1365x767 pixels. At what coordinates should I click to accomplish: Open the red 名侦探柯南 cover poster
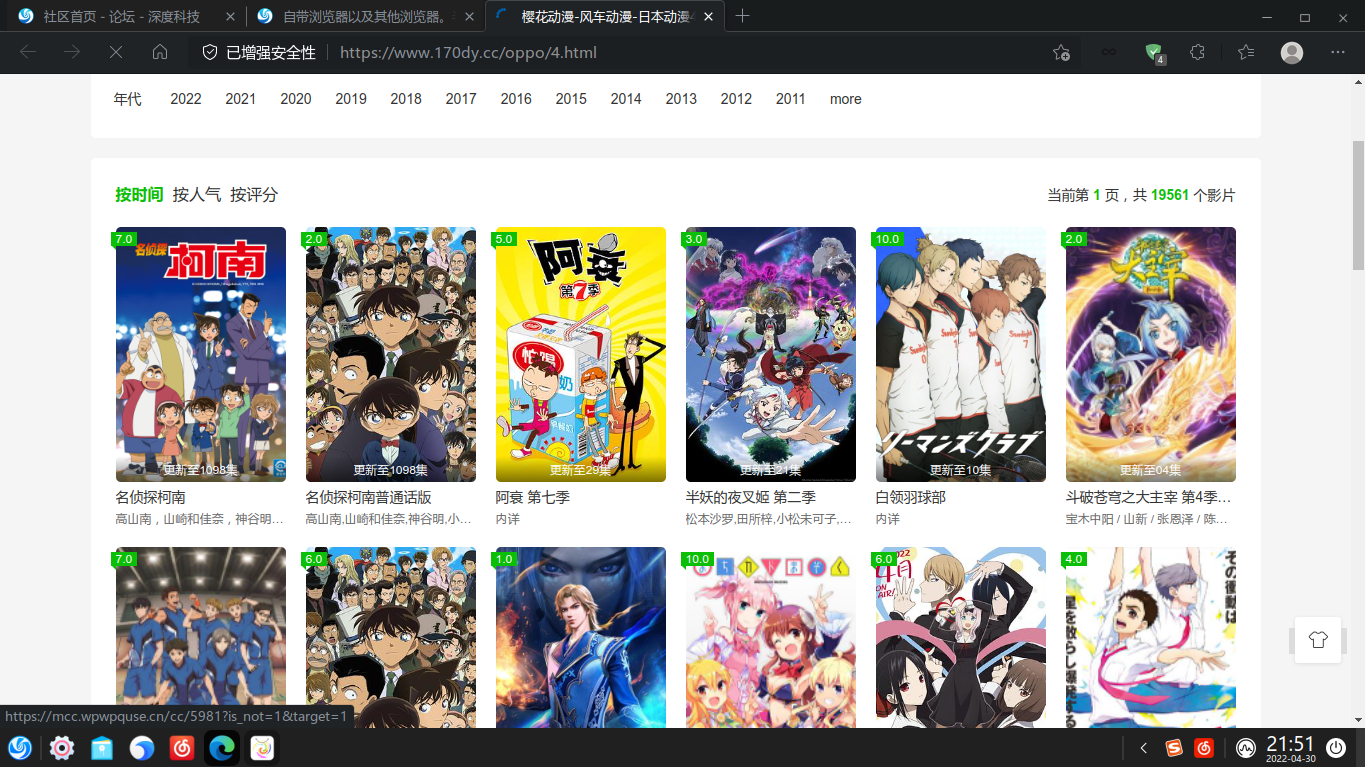[x=201, y=354]
